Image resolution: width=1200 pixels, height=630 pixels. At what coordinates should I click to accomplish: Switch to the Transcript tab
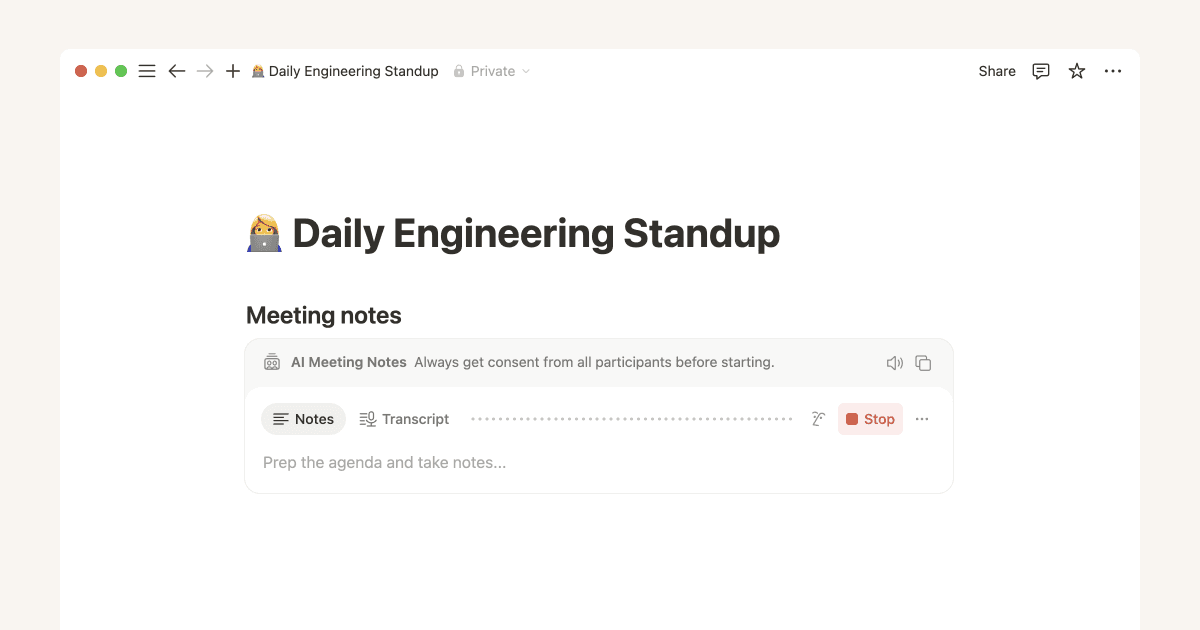click(404, 419)
